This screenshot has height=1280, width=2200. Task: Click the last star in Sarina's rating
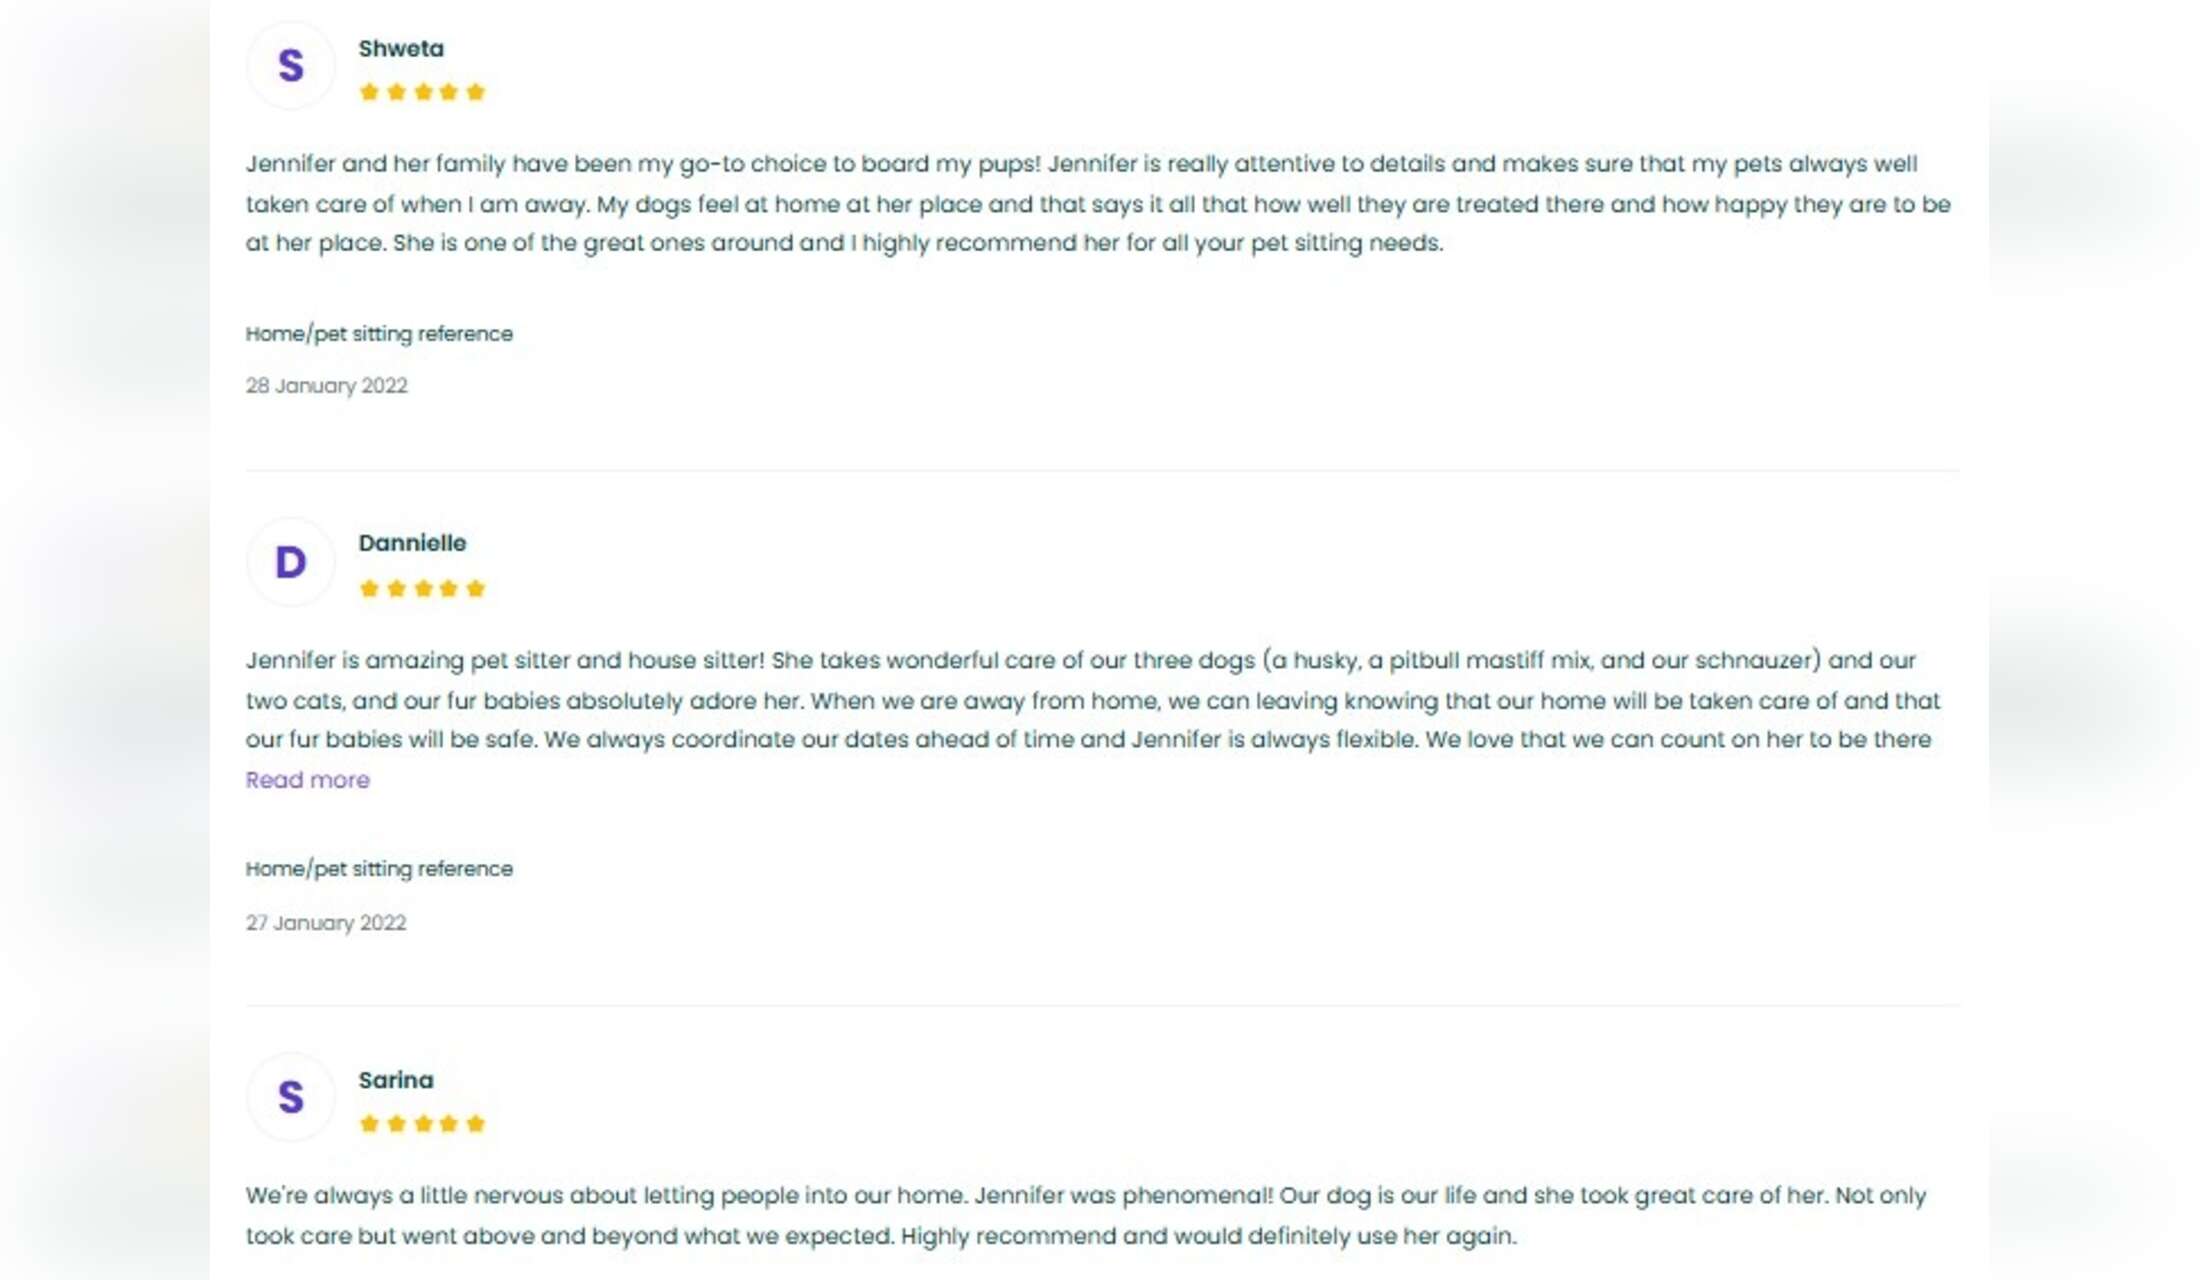[476, 1123]
